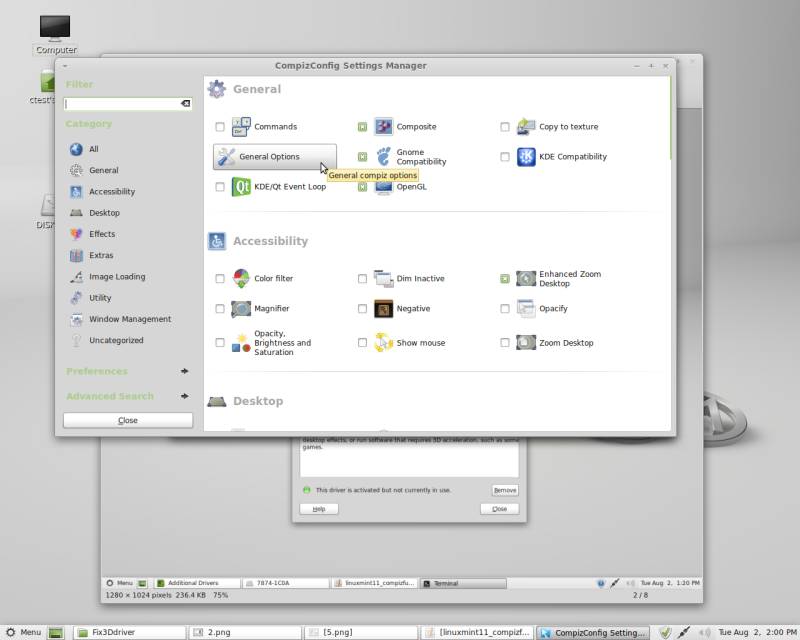Switch to the [5.png] taskbar window
The height and width of the screenshot is (640, 800).
point(361,633)
